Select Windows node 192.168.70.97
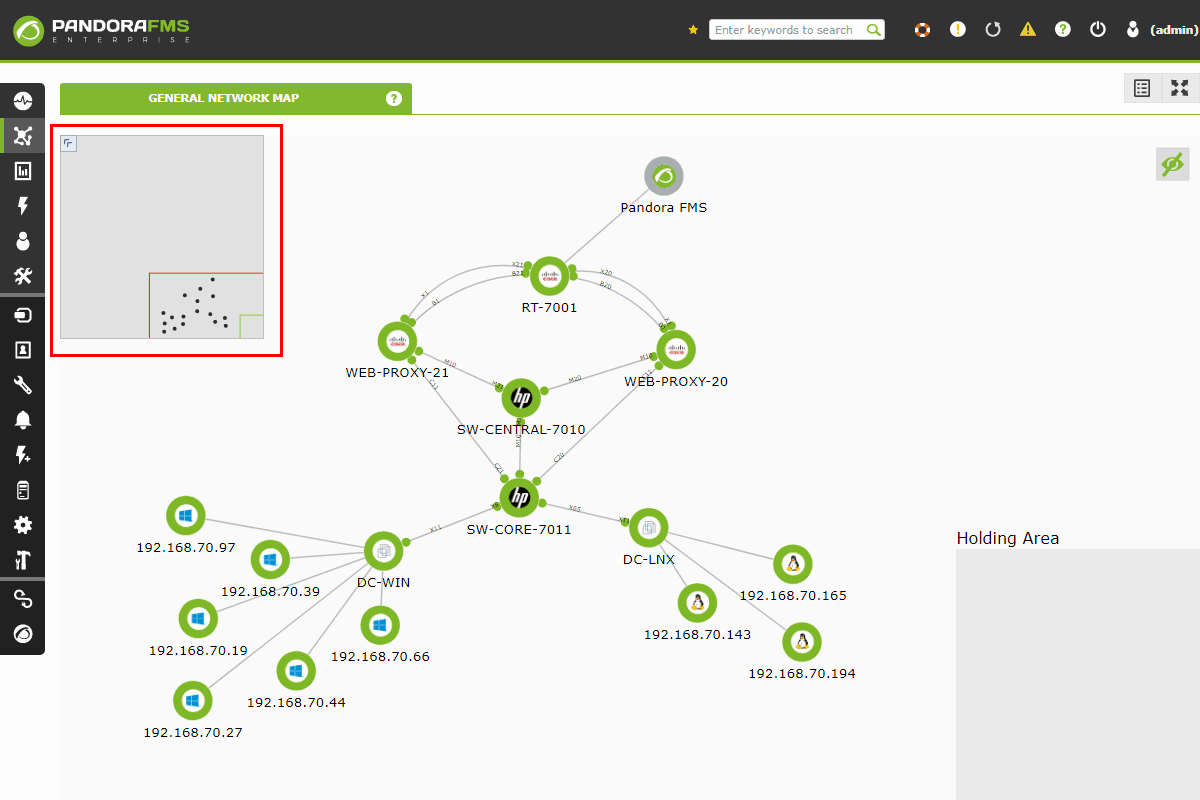The height and width of the screenshot is (800, 1200). 185,516
